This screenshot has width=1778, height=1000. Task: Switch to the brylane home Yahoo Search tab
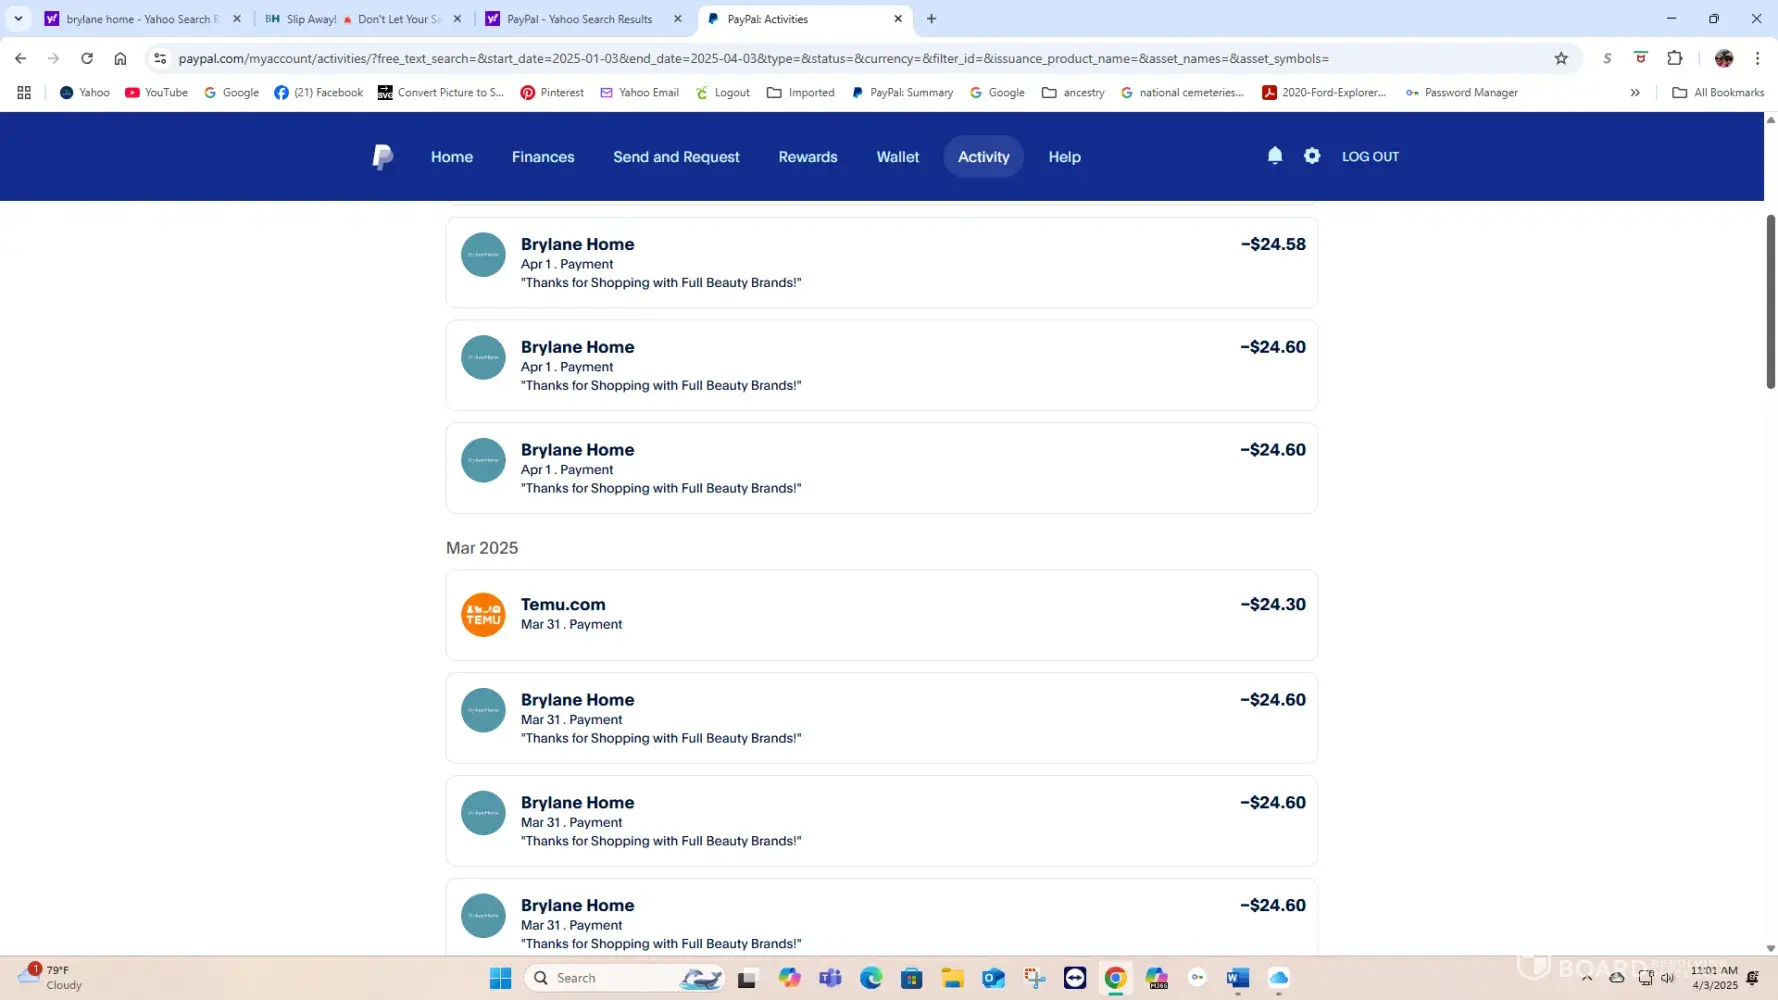pyautogui.click(x=138, y=19)
